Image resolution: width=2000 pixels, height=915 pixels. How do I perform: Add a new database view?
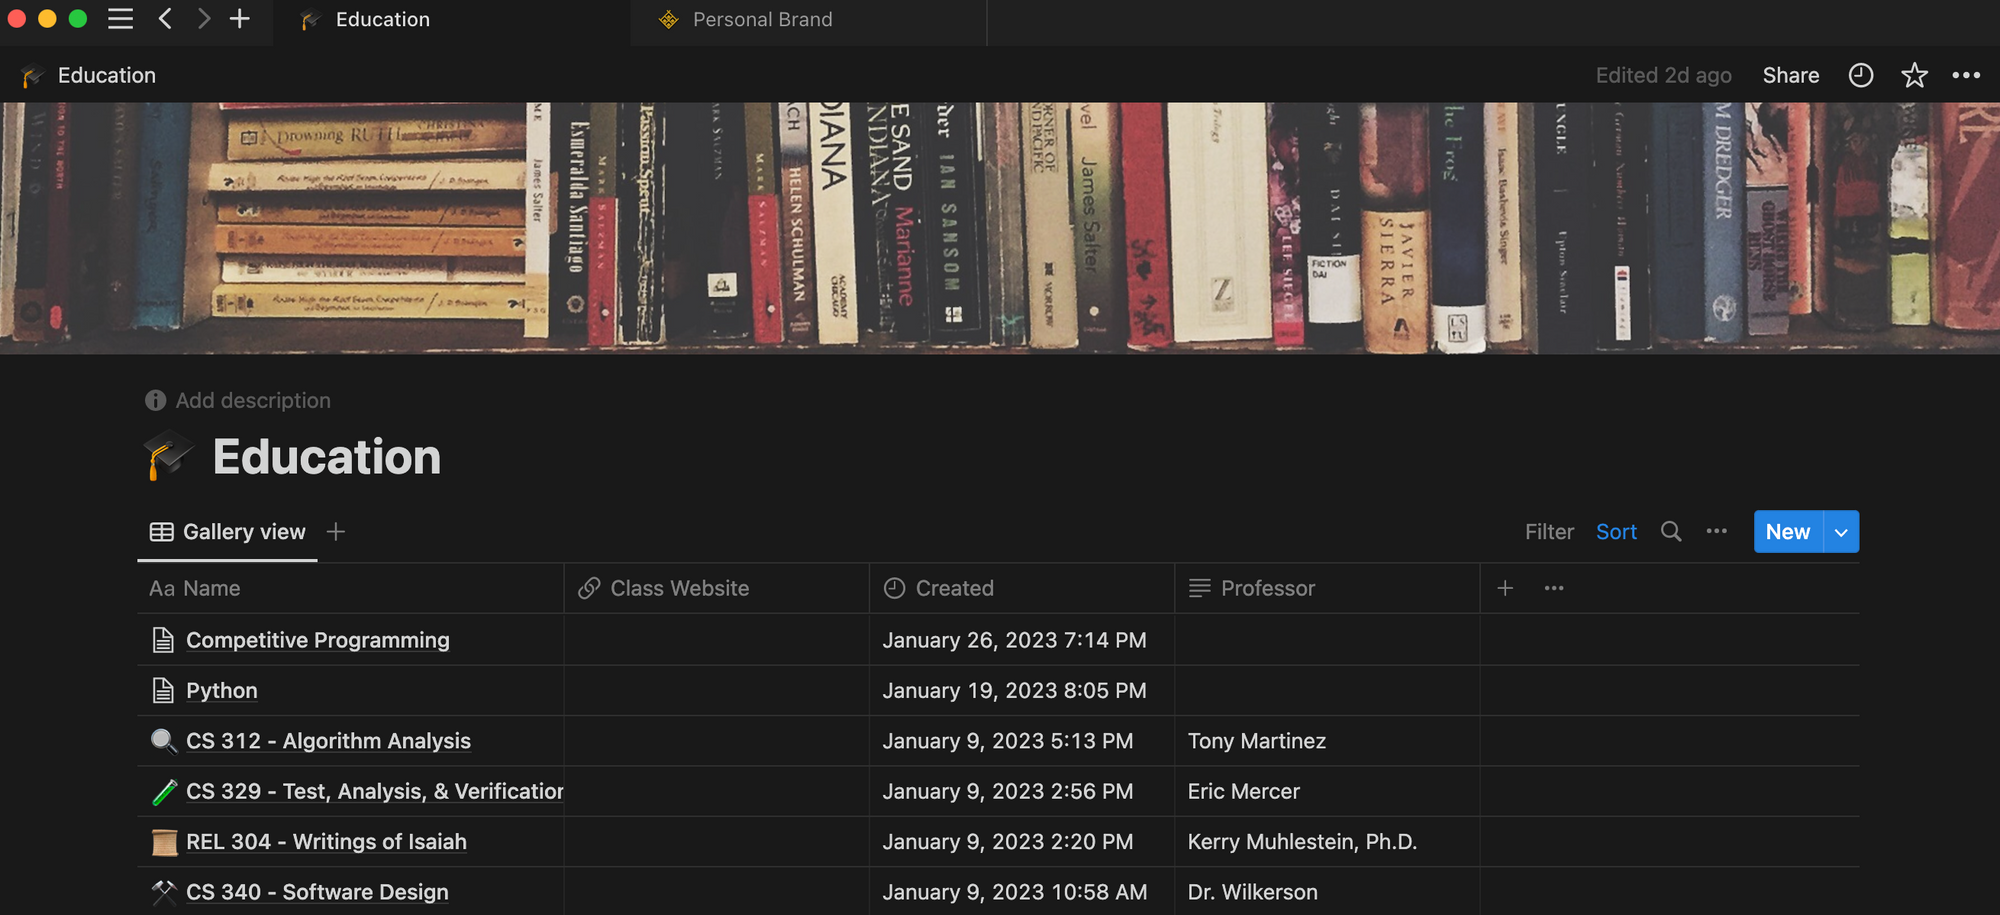pyautogui.click(x=336, y=532)
